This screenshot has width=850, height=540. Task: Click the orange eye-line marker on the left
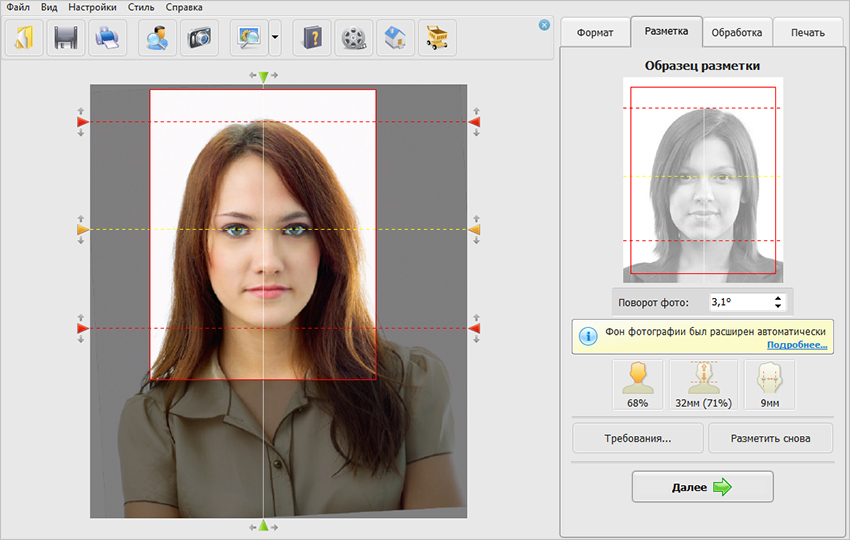(82, 230)
